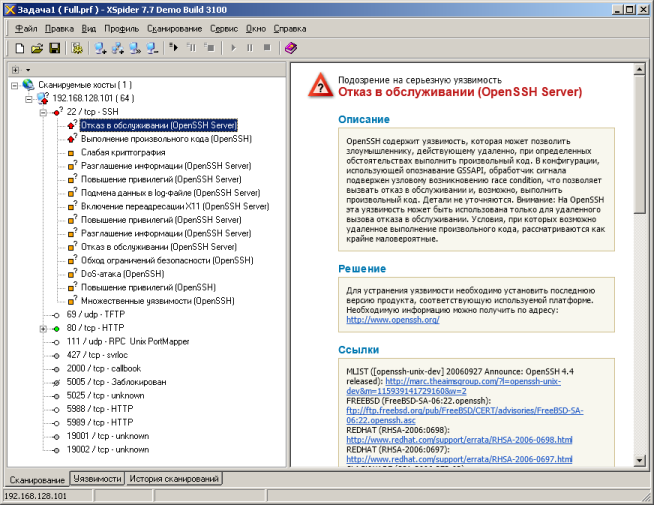Screen dimensions: 654x505
Task: Click the scrollbar up arrow in the description pane
Action: point(639,70)
